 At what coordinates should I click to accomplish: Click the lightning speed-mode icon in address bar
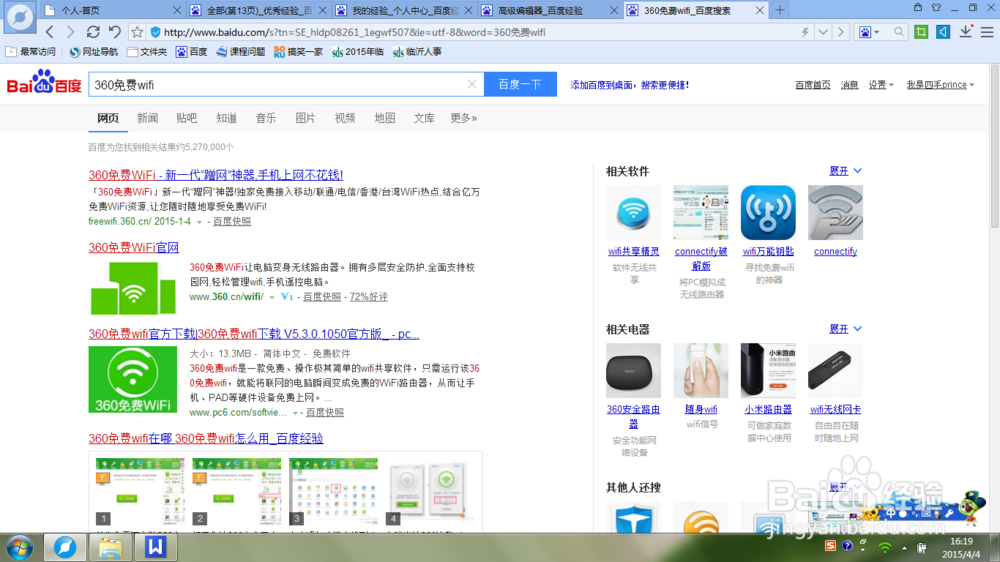(x=805, y=32)
